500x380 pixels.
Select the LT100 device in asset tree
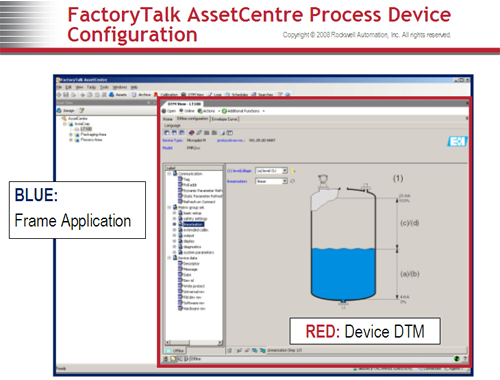[86, 129]
